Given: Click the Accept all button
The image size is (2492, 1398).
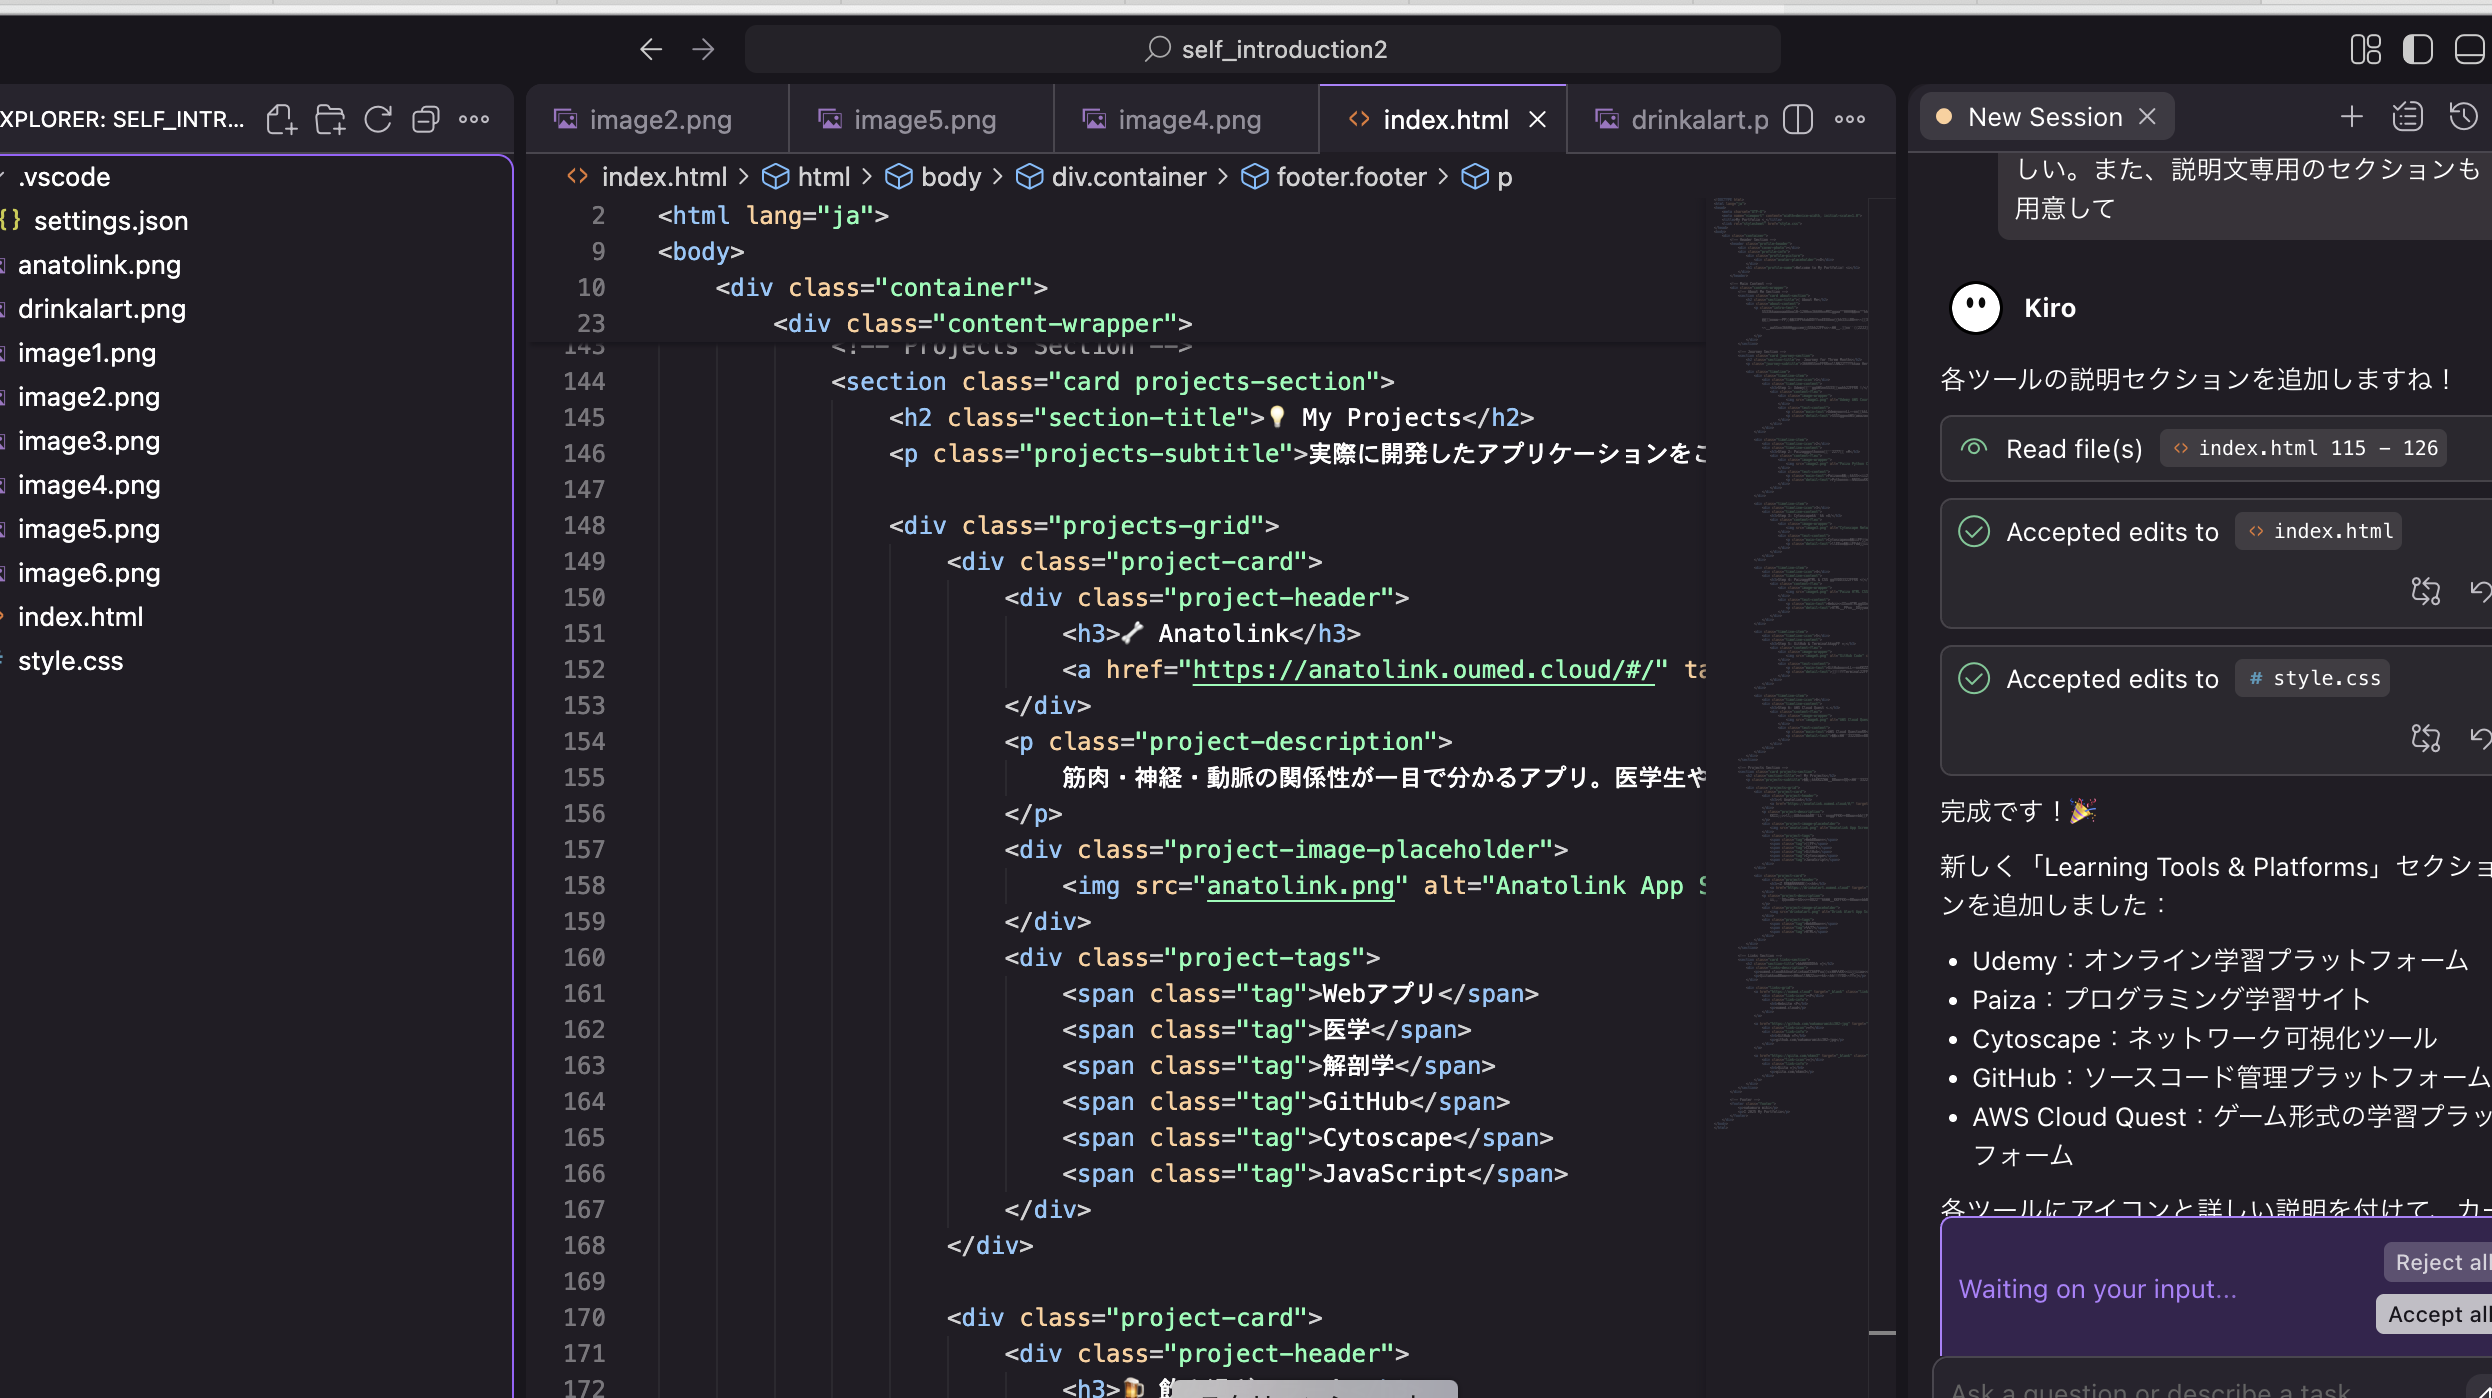Looking at the screenshot, I should [x=2436, y=1314].
